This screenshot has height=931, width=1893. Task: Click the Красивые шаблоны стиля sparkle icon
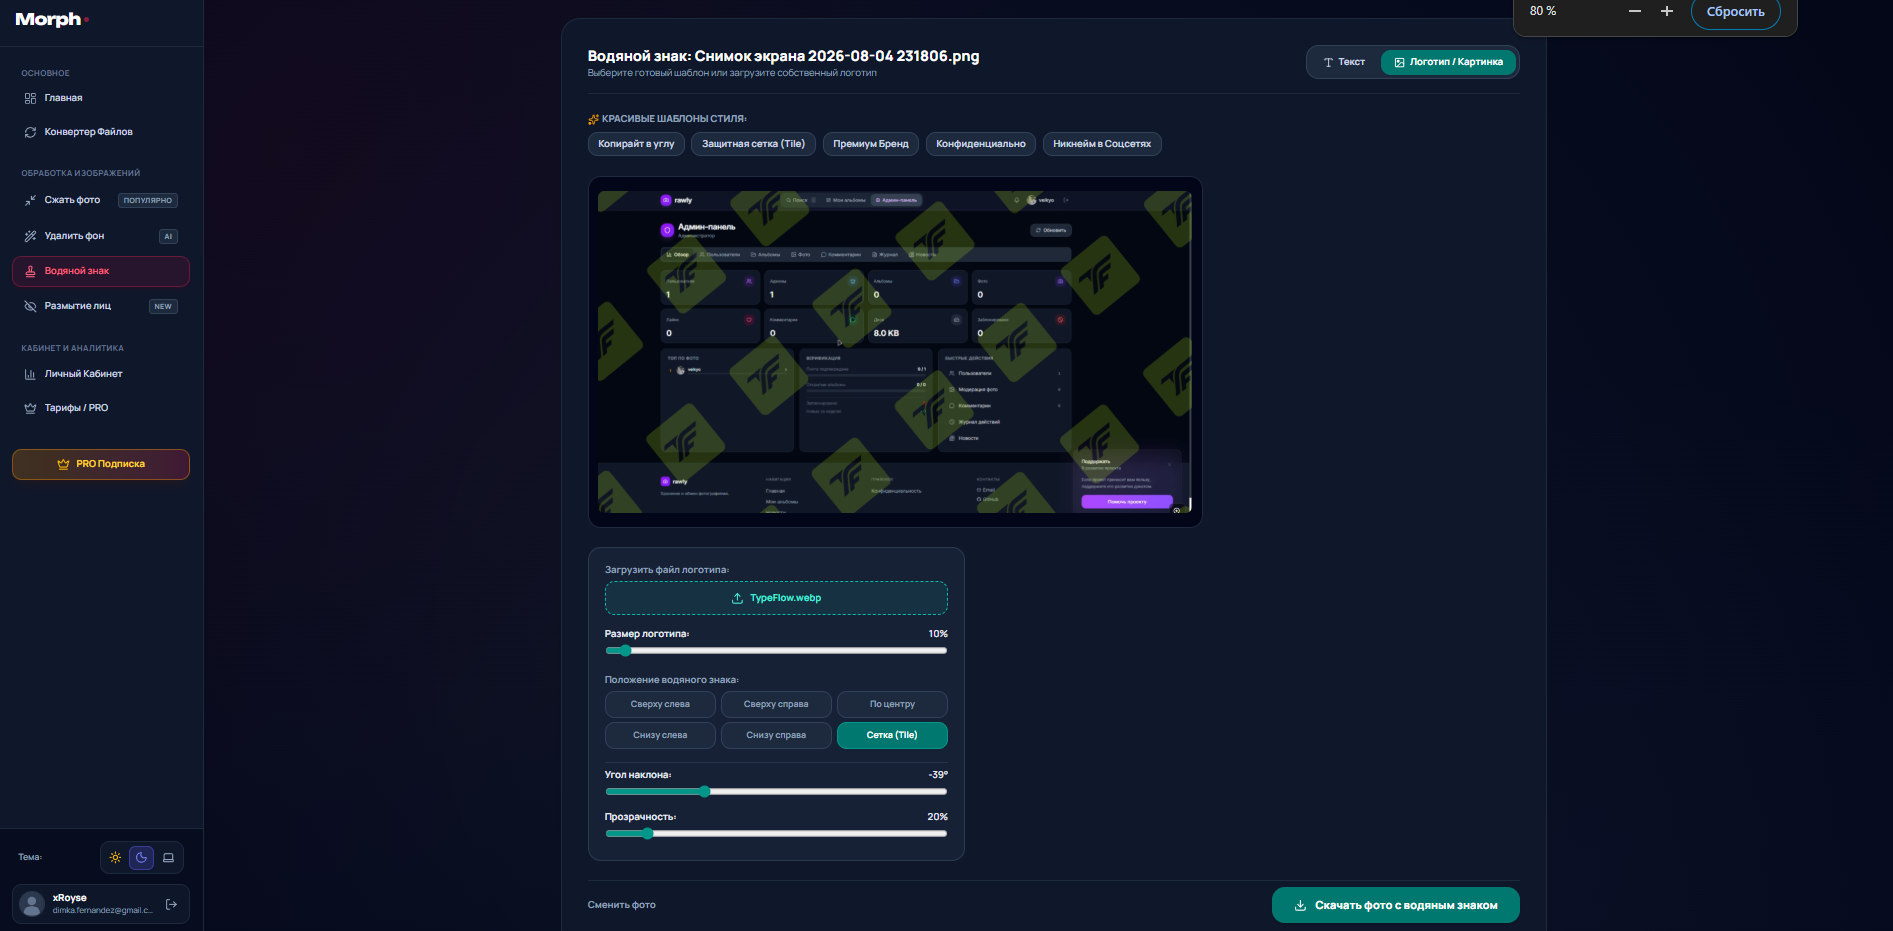(594, 119)
